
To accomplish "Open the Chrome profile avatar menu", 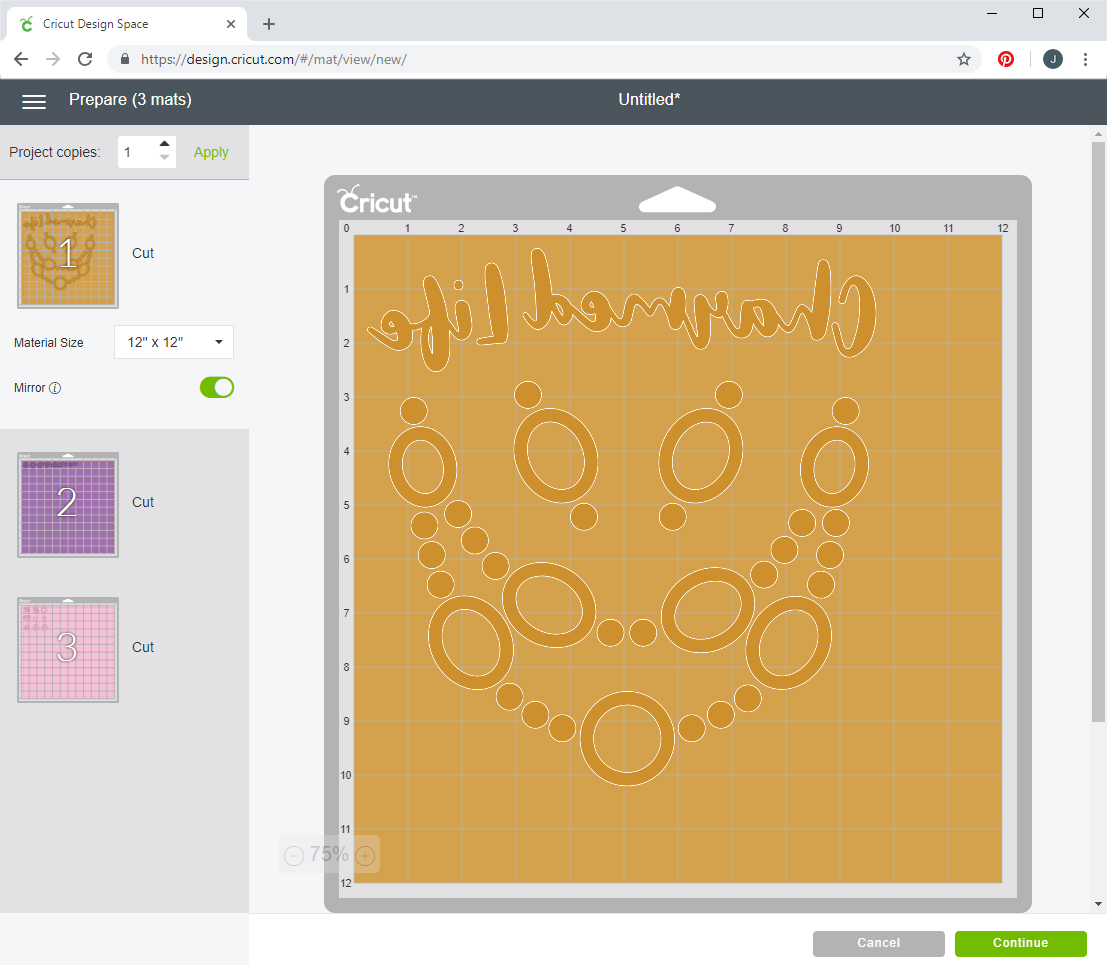I will pos(1053,59).
